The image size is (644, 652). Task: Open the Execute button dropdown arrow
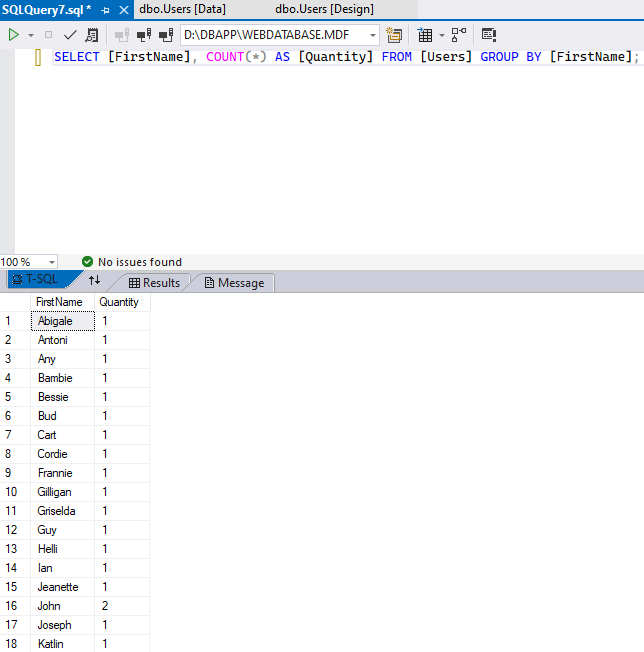(x=31, y=35)
